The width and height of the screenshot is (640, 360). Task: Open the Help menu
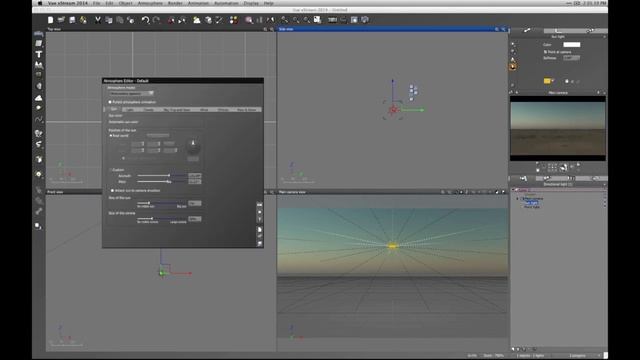point(269,3)
